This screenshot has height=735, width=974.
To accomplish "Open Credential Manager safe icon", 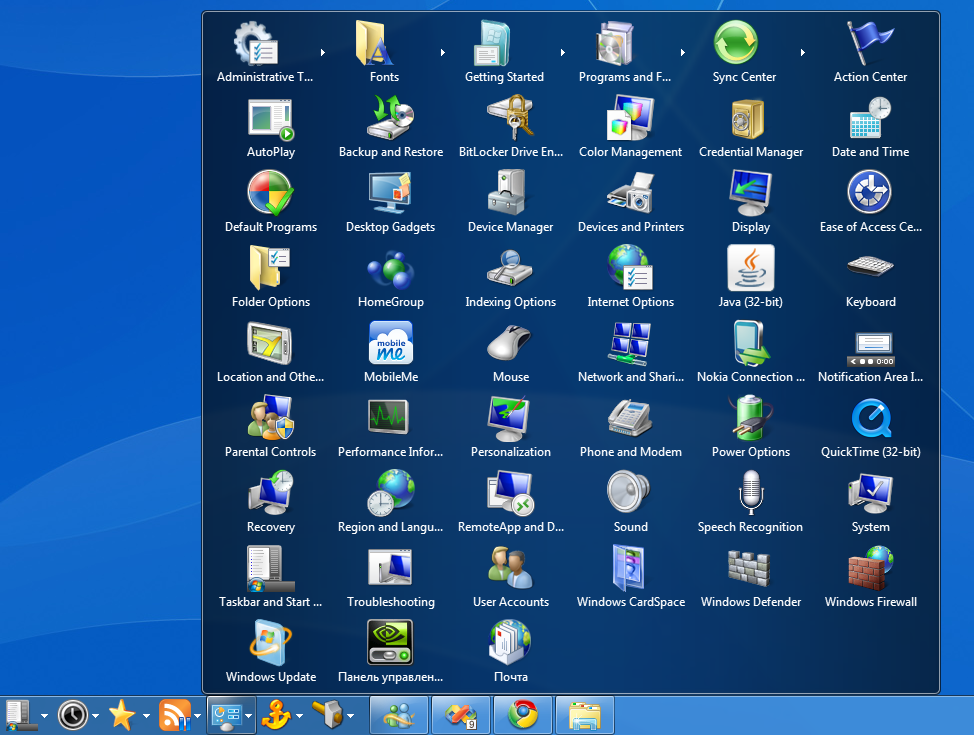I will point(747,119).
